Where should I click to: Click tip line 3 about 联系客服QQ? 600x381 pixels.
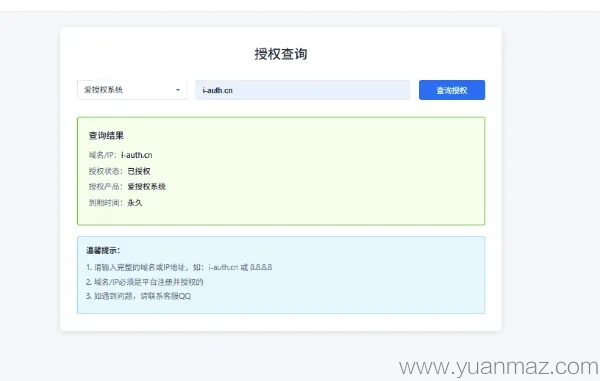[x=139, y=296]
